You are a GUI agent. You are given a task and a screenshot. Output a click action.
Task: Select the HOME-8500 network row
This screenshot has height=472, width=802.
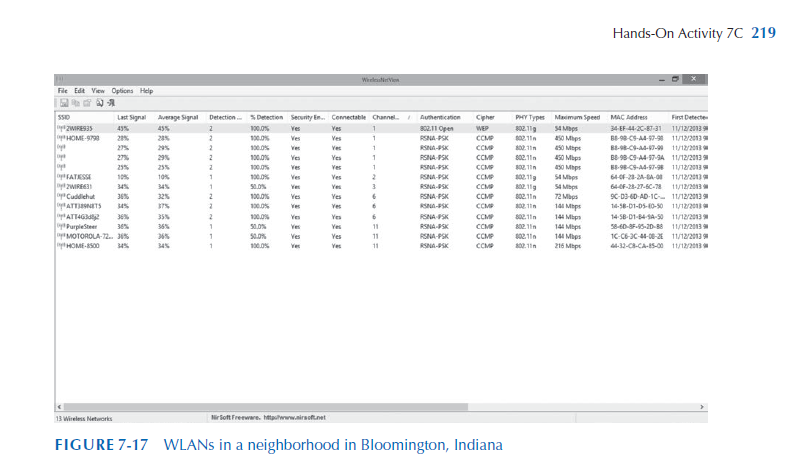tap(382, 246)
